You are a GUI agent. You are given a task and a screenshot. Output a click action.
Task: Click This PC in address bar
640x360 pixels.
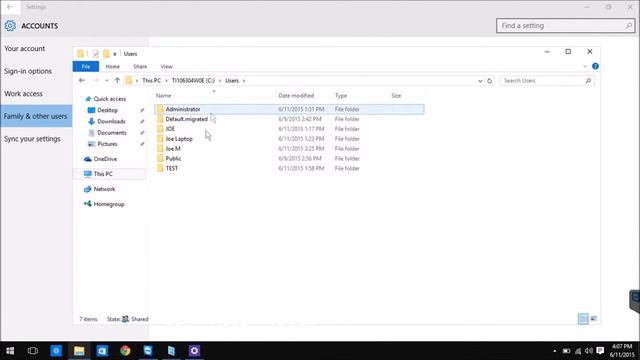(x=151, y=81)
